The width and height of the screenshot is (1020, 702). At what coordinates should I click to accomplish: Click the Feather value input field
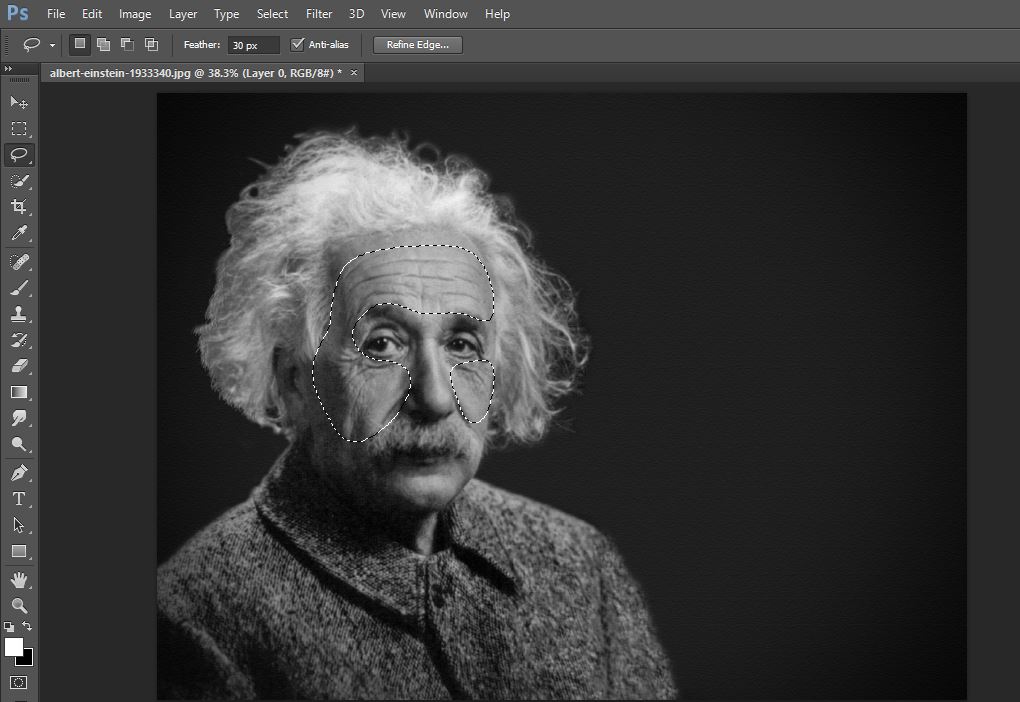click(x=253, y=45)
